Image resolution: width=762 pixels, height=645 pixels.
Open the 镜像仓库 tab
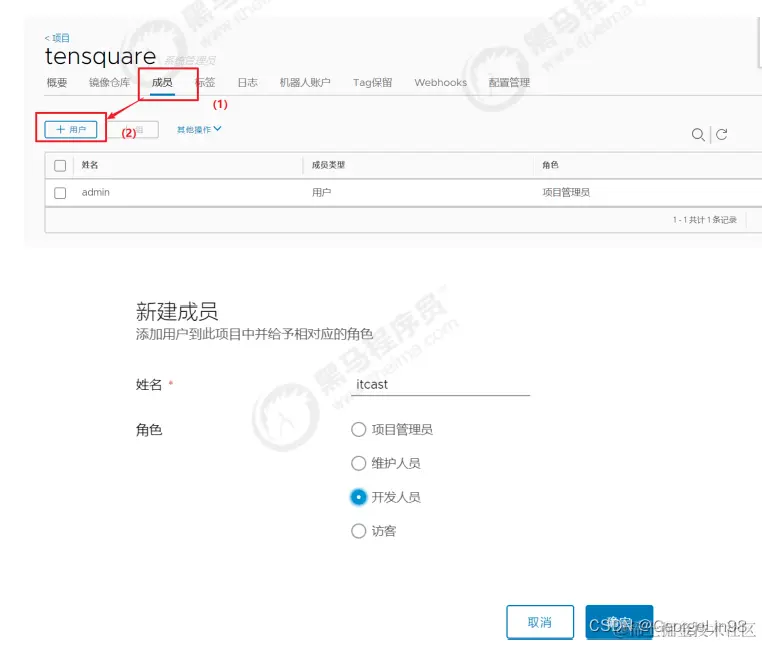(109, 83)
